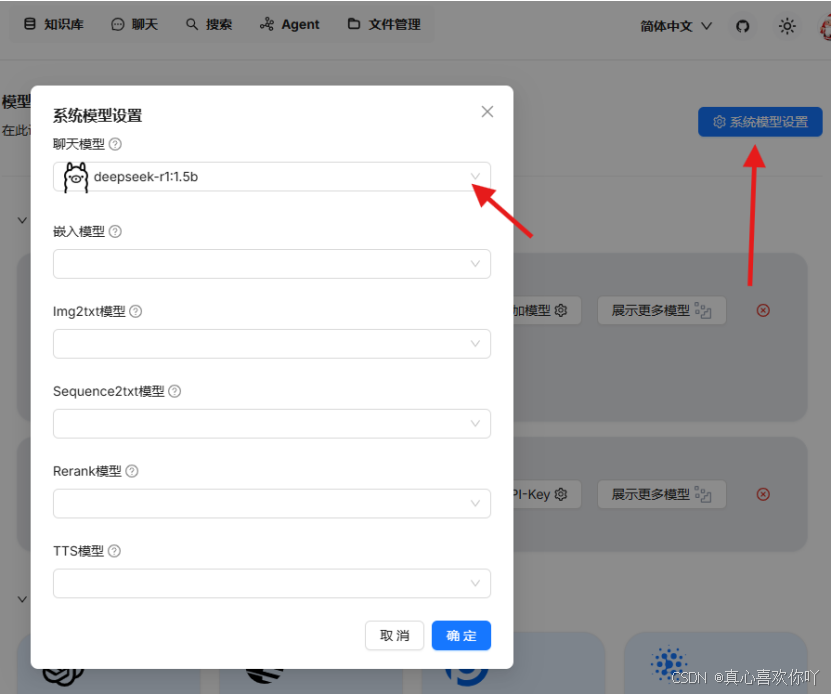The width and height of the screenshot is (832, 694).
Task: Click the 确定 confirm button
Action: click(461, 635)
